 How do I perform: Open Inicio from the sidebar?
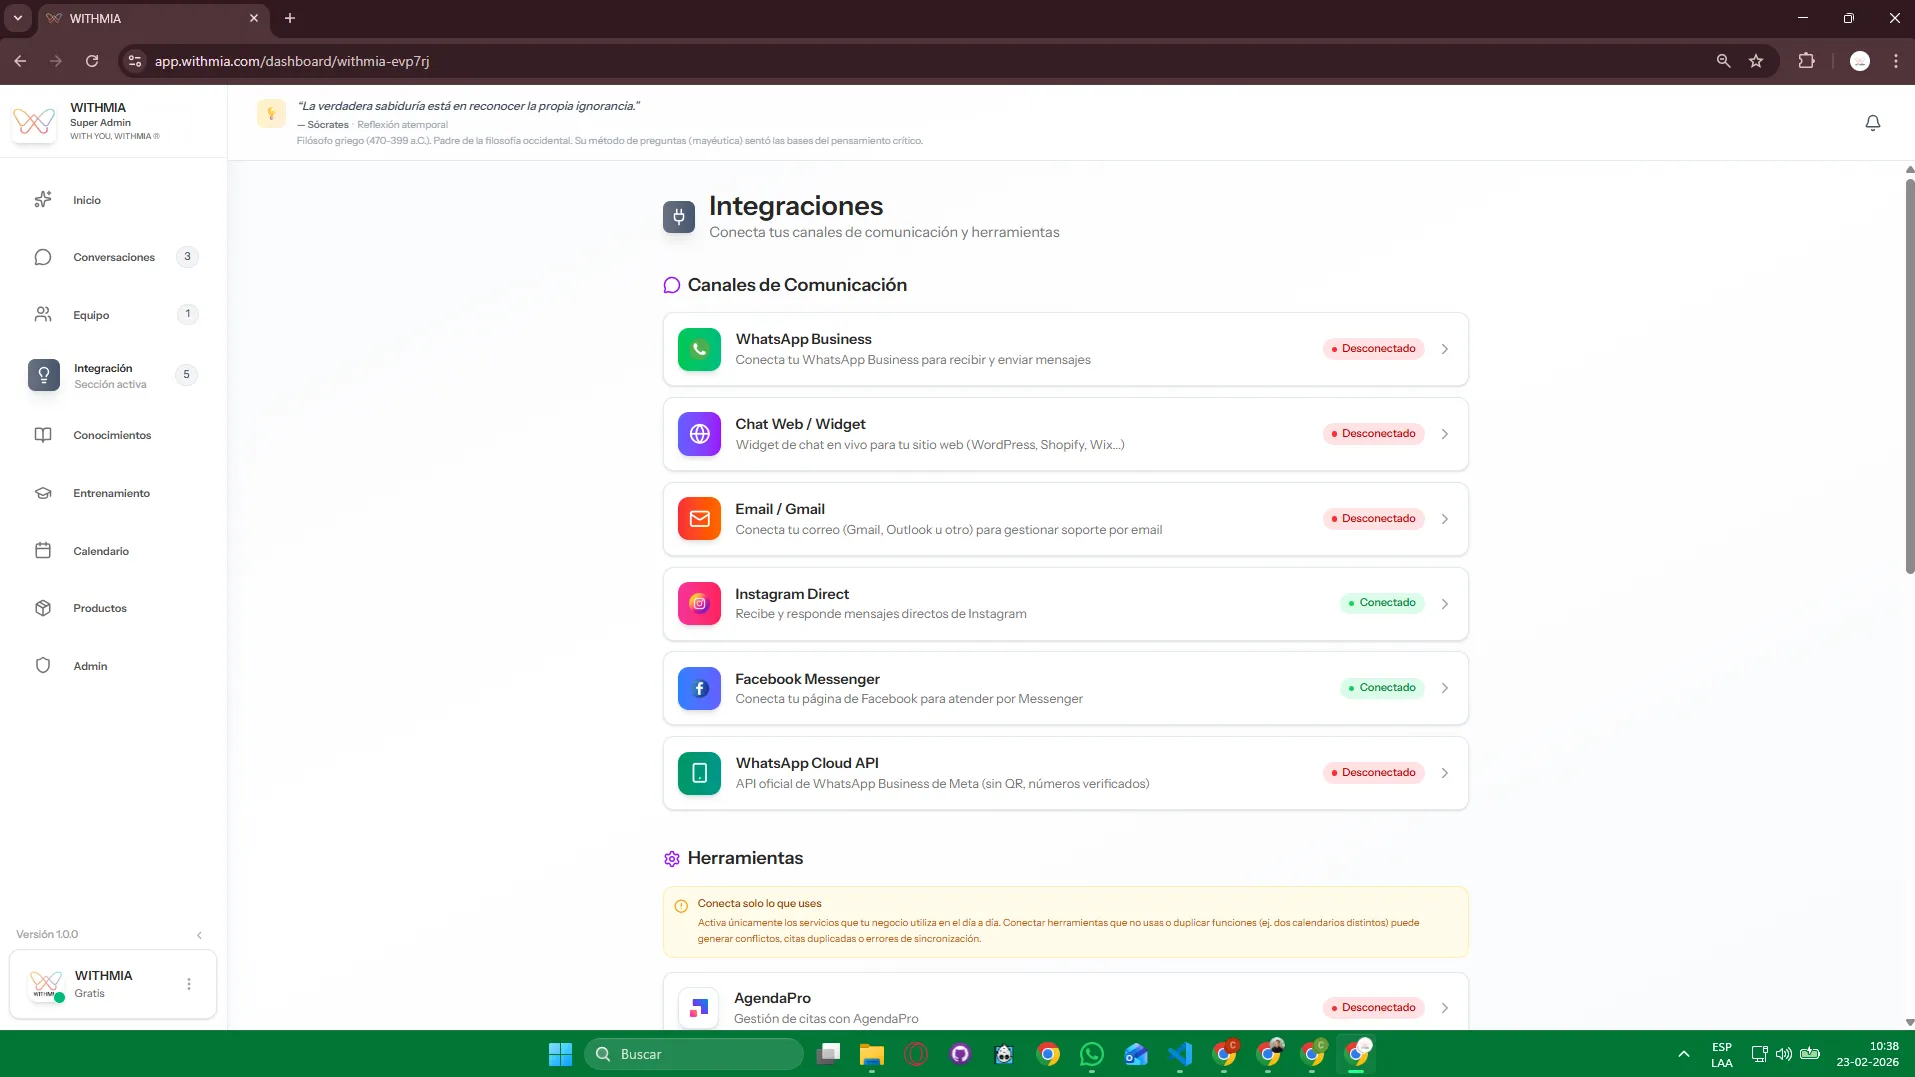[x=85, y=200]
